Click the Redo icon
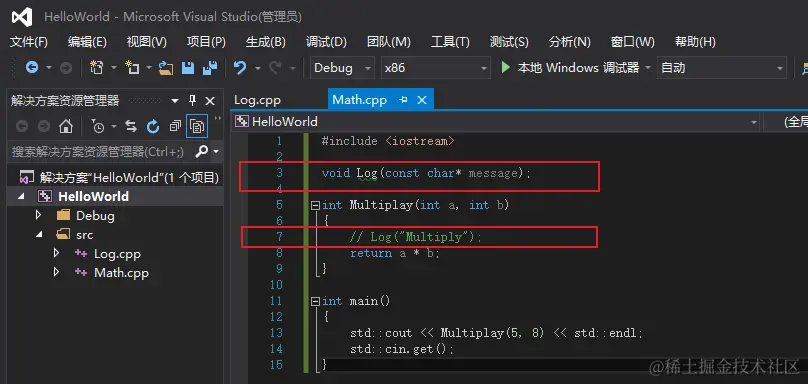Viewport: 808px width, 384px height. coord(276,68)
